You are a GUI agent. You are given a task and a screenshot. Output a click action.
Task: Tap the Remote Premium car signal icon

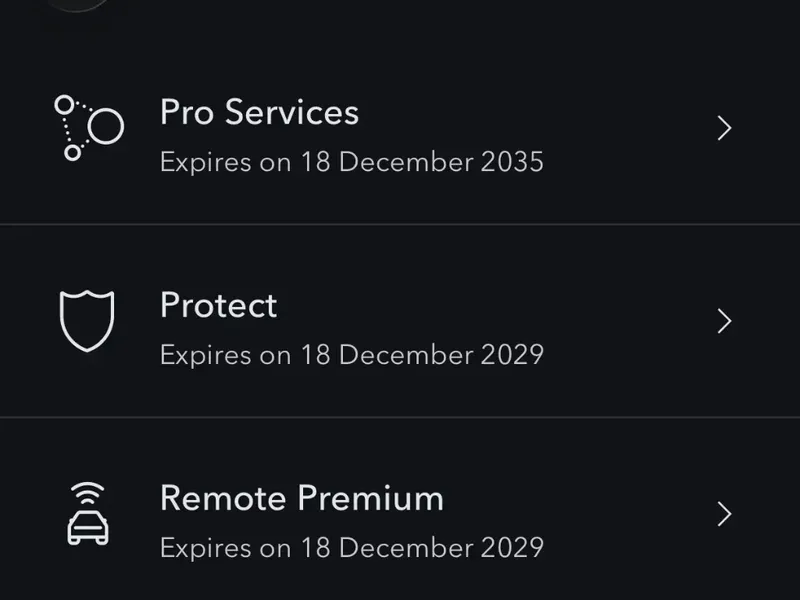[87, 514]
